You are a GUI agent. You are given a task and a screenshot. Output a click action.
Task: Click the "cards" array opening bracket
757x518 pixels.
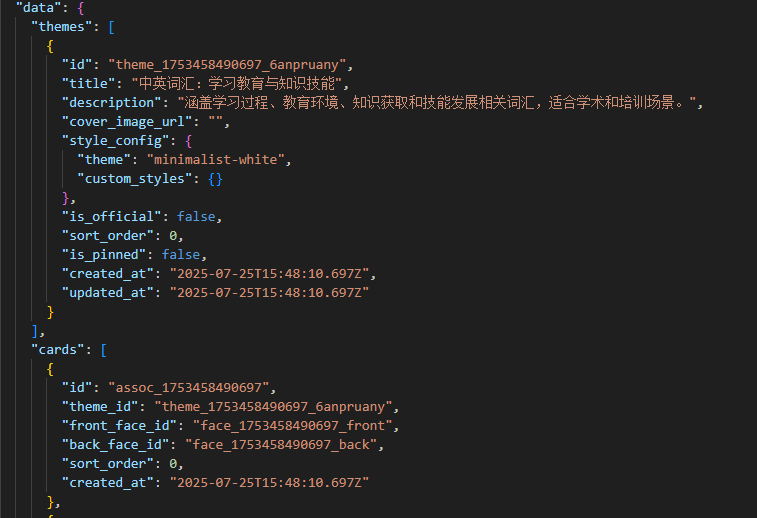pyautogui.click(x=104, y=350)
